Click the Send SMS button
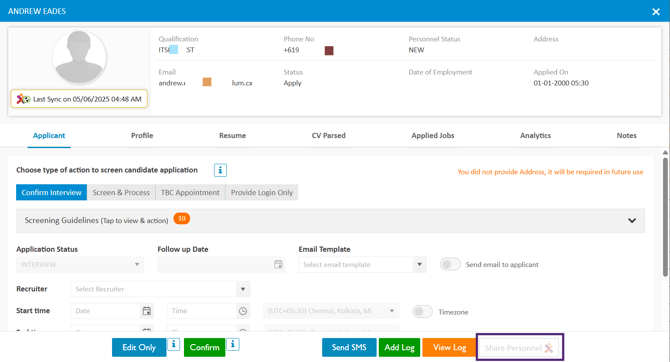670x362 pixels. (x=349, y=347)
